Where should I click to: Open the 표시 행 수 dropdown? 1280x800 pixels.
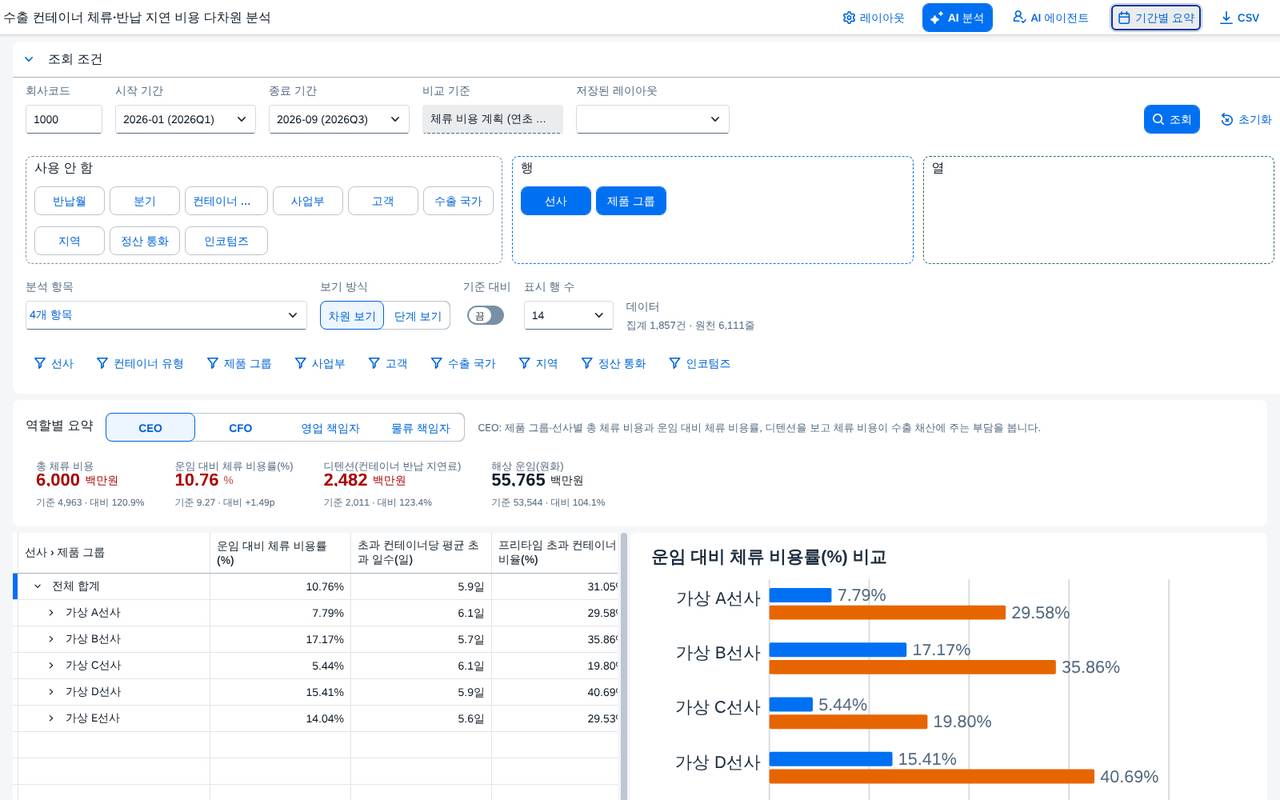click(x=569, y=315)
